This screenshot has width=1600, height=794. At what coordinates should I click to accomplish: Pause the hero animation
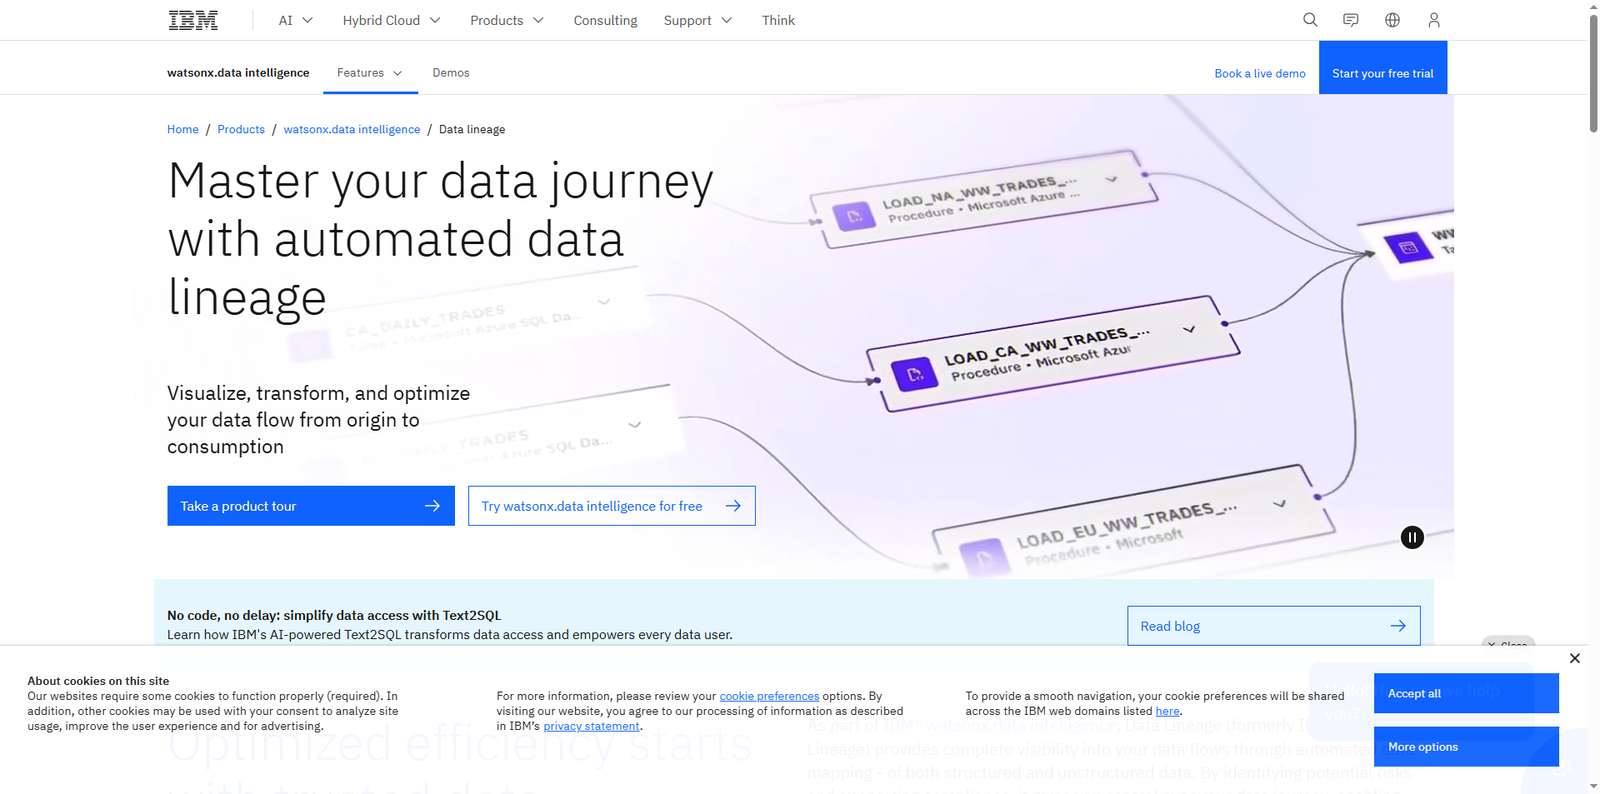click(1412, 538)
